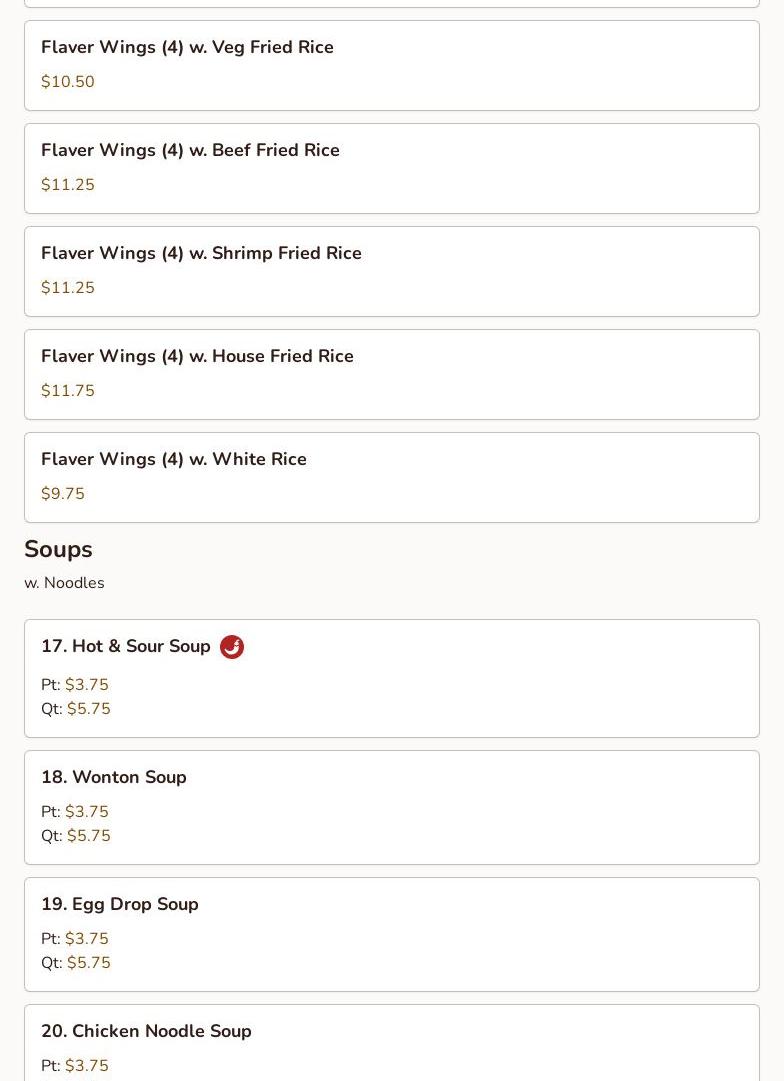Click the $11.75 House Fried Rice wings price
The width and height of the screenshot is (784, 1081).
point(68,391)
